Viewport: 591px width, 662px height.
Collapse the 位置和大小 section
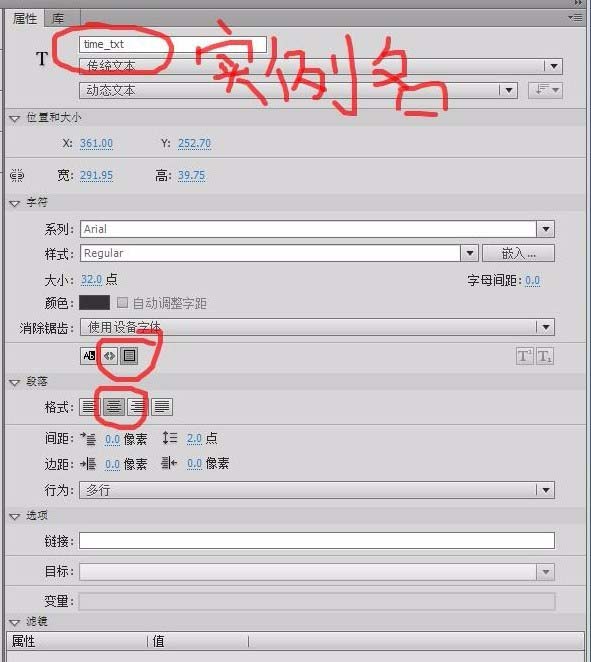tap(14, 119)
